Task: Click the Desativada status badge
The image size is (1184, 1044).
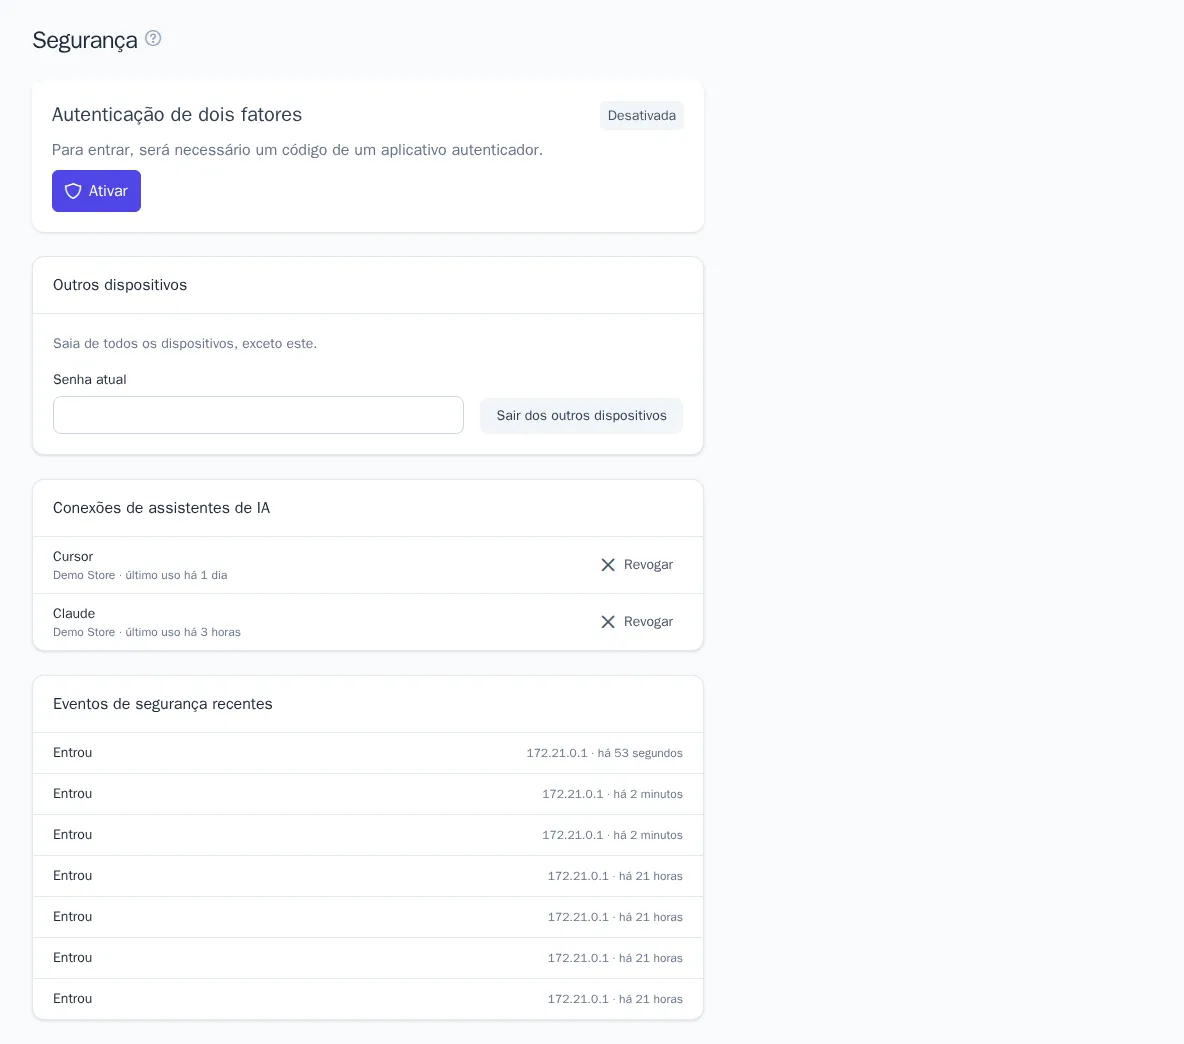Action: click(x=642, y=115)
